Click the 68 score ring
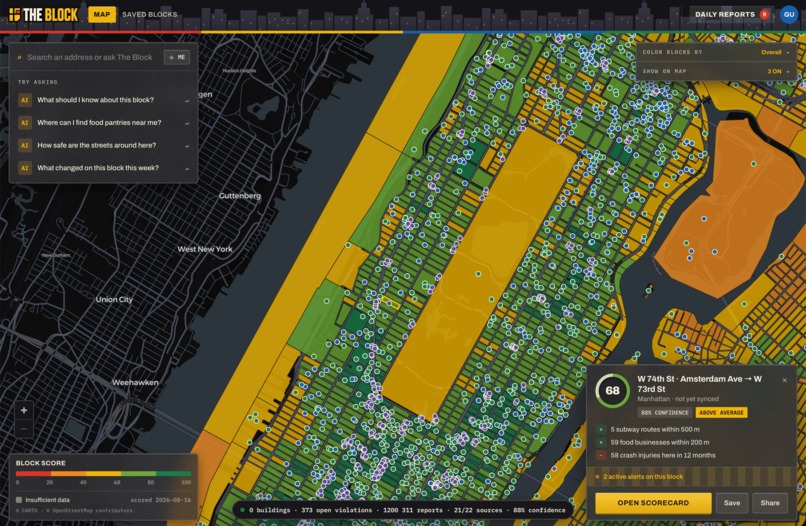The width and height of the screenshot is (806, 526). tap(612, 391)
